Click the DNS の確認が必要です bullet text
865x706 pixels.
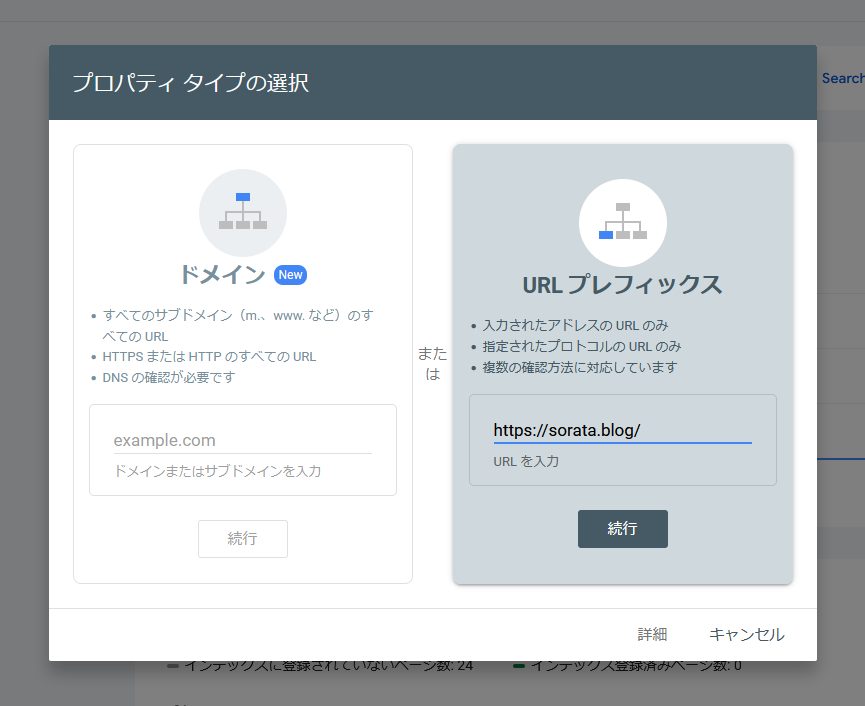click(x=169, y=377)
